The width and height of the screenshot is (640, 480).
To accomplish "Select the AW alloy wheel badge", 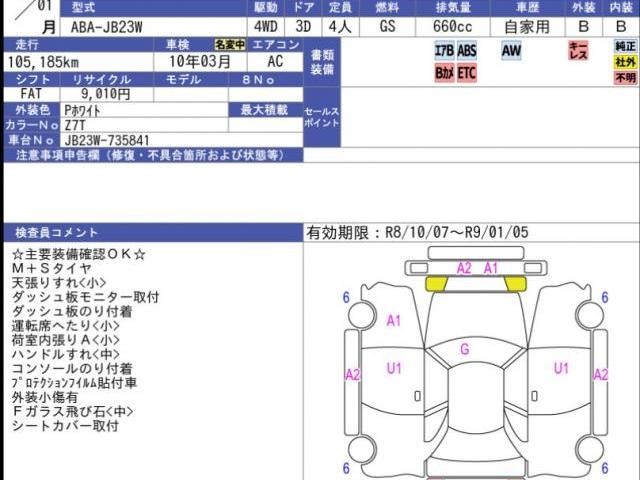I will click(x=511, y=51).
